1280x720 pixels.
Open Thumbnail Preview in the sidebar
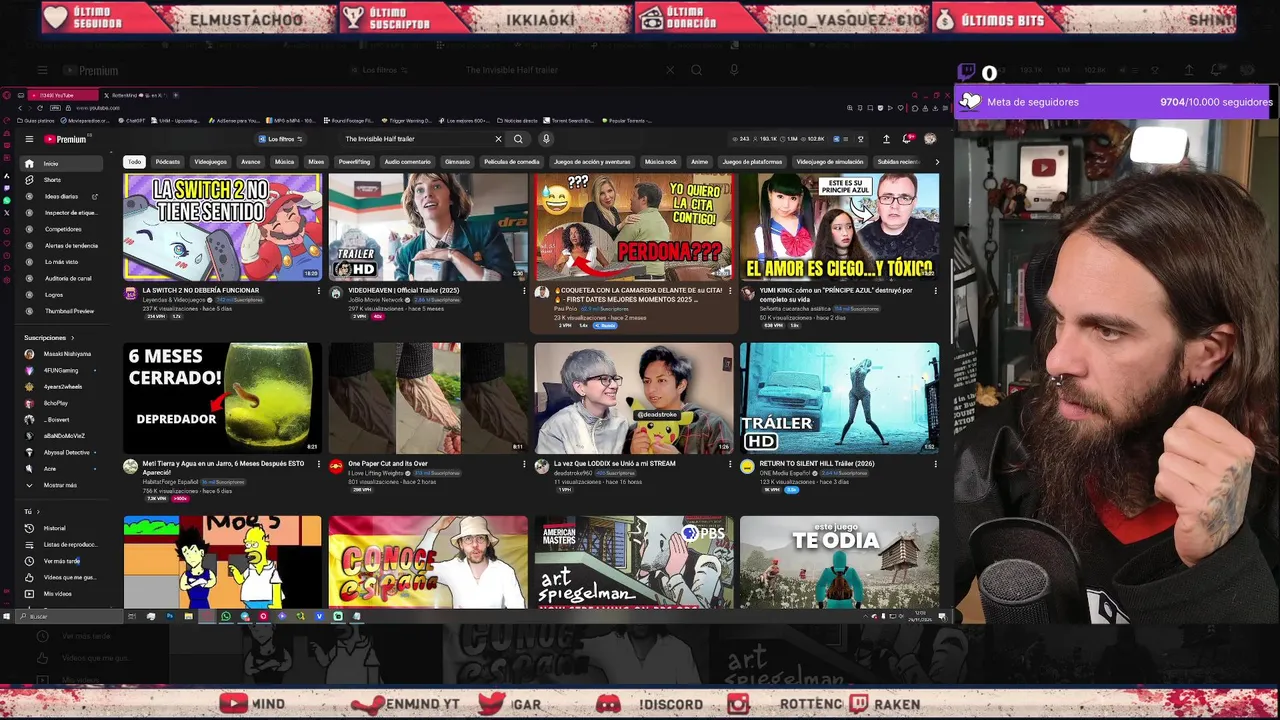coord(62,311)
